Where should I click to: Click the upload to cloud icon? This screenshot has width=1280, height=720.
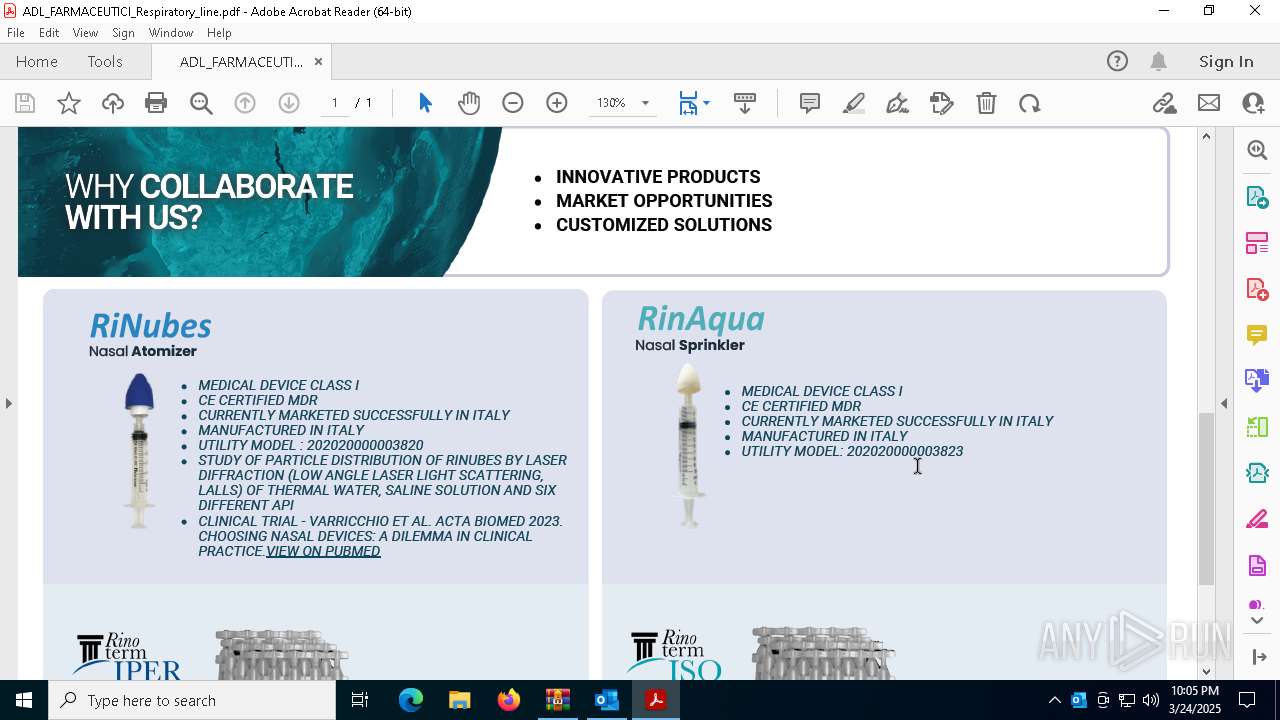tap(113, 103)
